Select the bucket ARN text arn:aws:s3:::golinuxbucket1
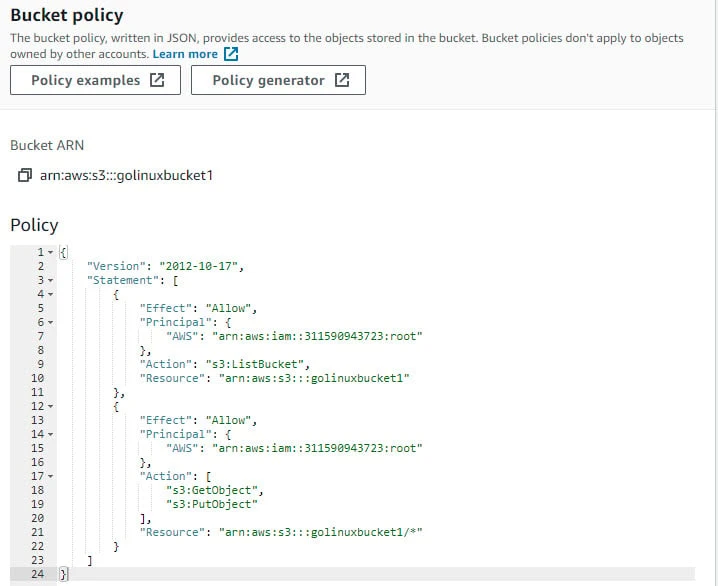 pos(126,175)
